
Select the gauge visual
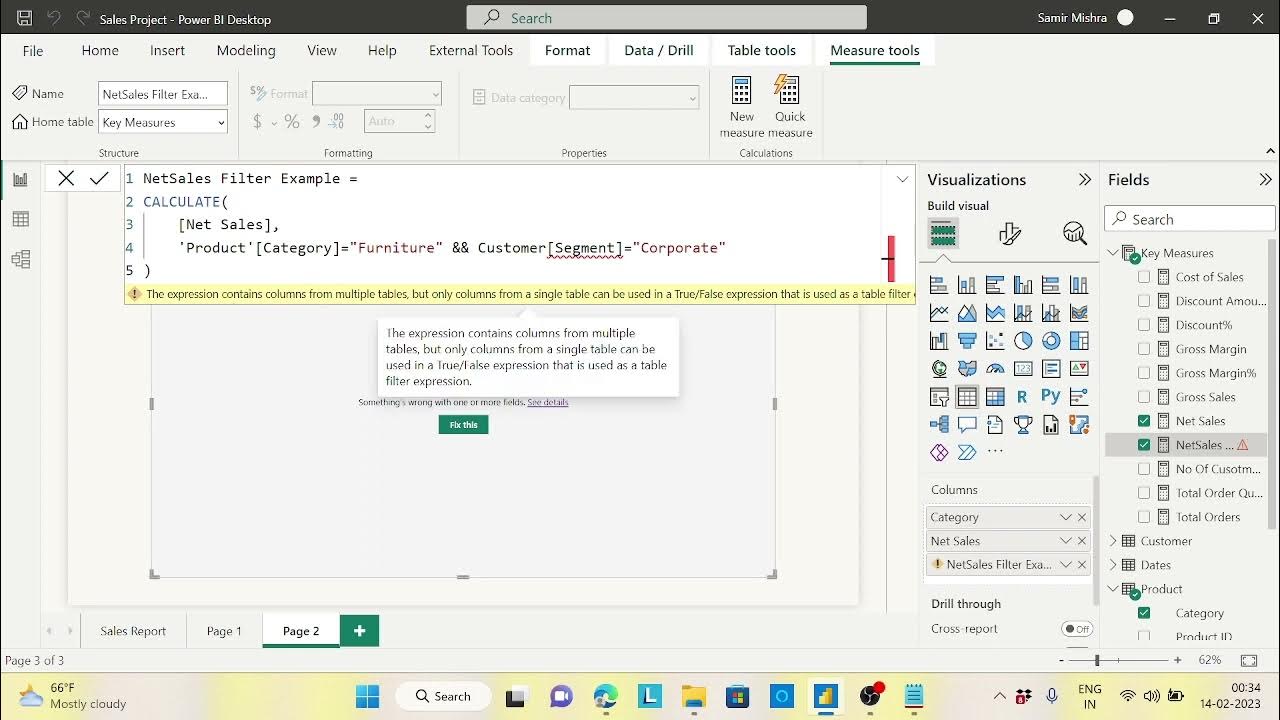(x=995, y=369)
